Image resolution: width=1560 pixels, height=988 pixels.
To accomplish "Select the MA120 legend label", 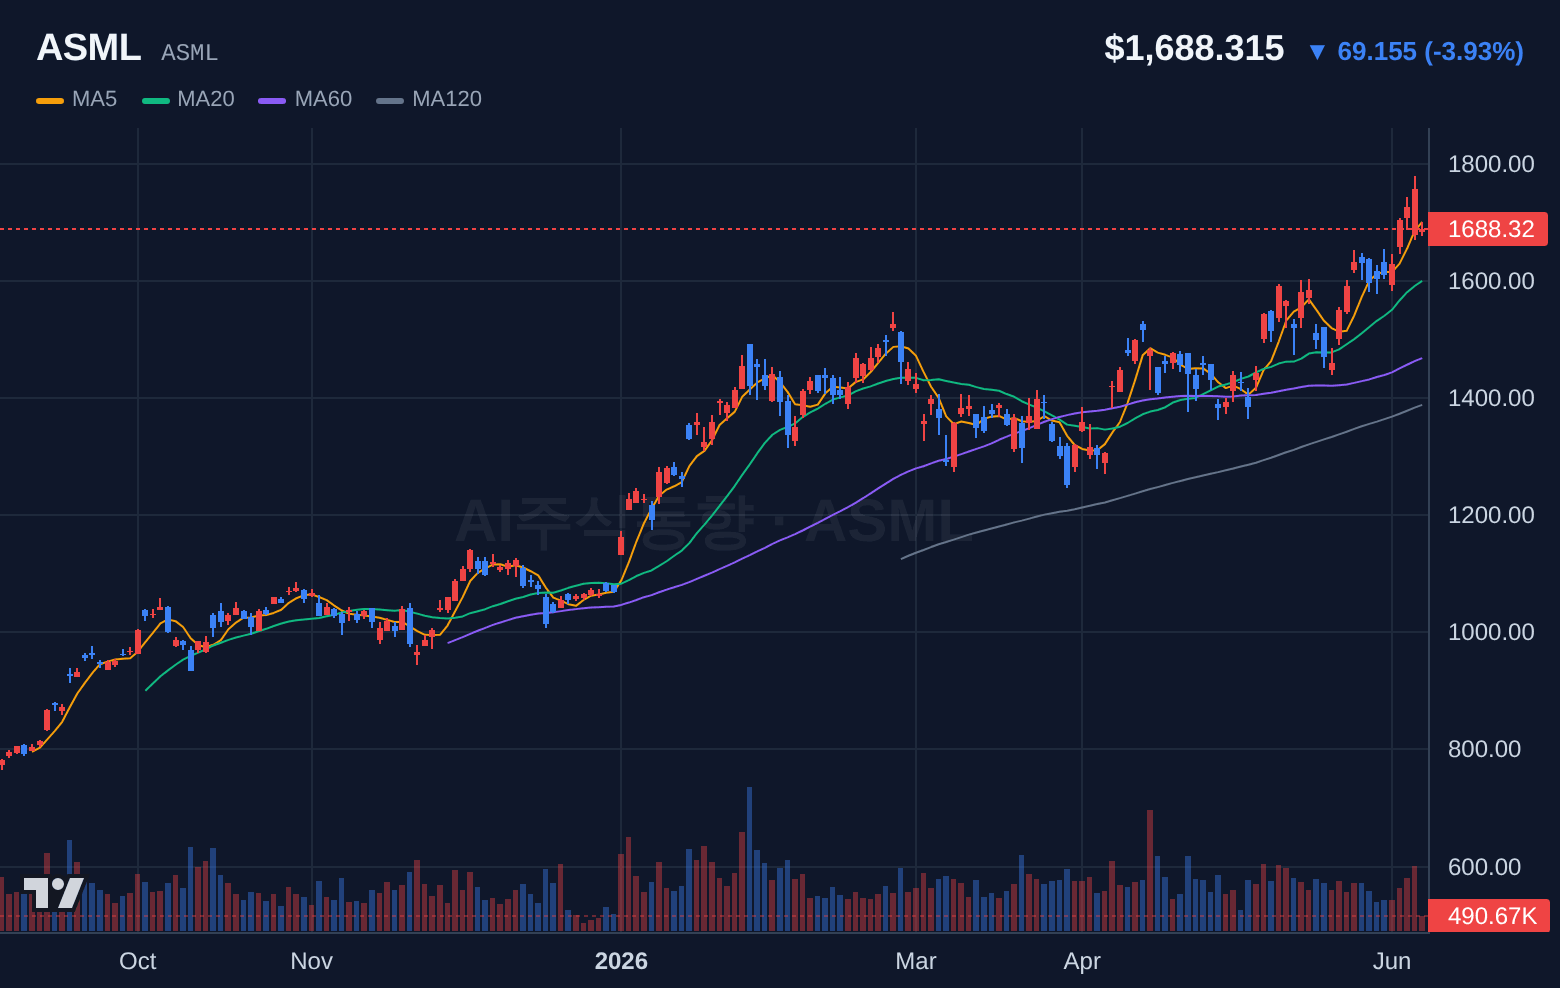I will tap(447, 99).
